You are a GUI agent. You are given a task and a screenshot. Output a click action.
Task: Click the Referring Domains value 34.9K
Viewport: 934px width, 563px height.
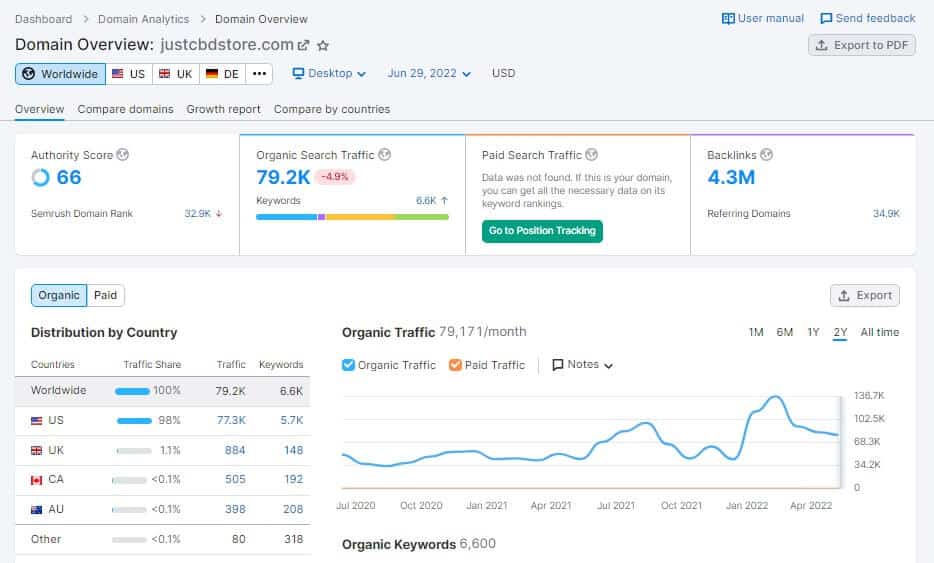click(x=886, y=213)
